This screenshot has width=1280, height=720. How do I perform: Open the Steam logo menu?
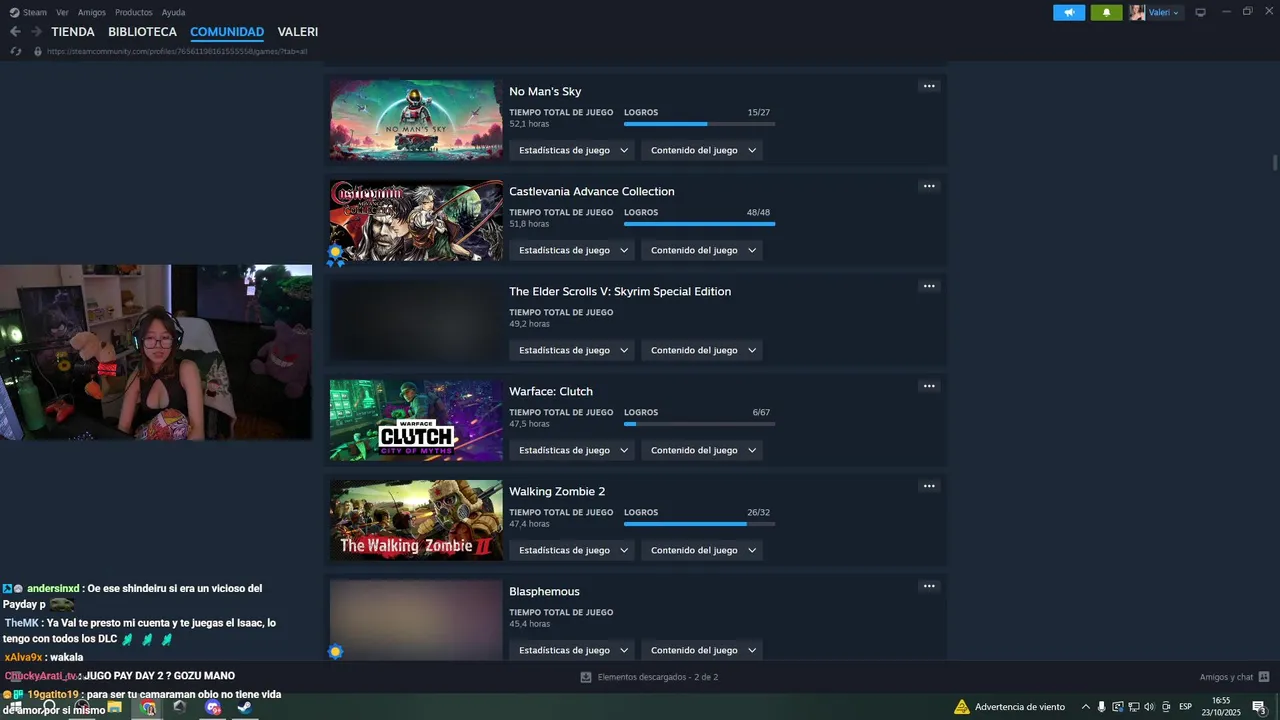click(14, 13)
